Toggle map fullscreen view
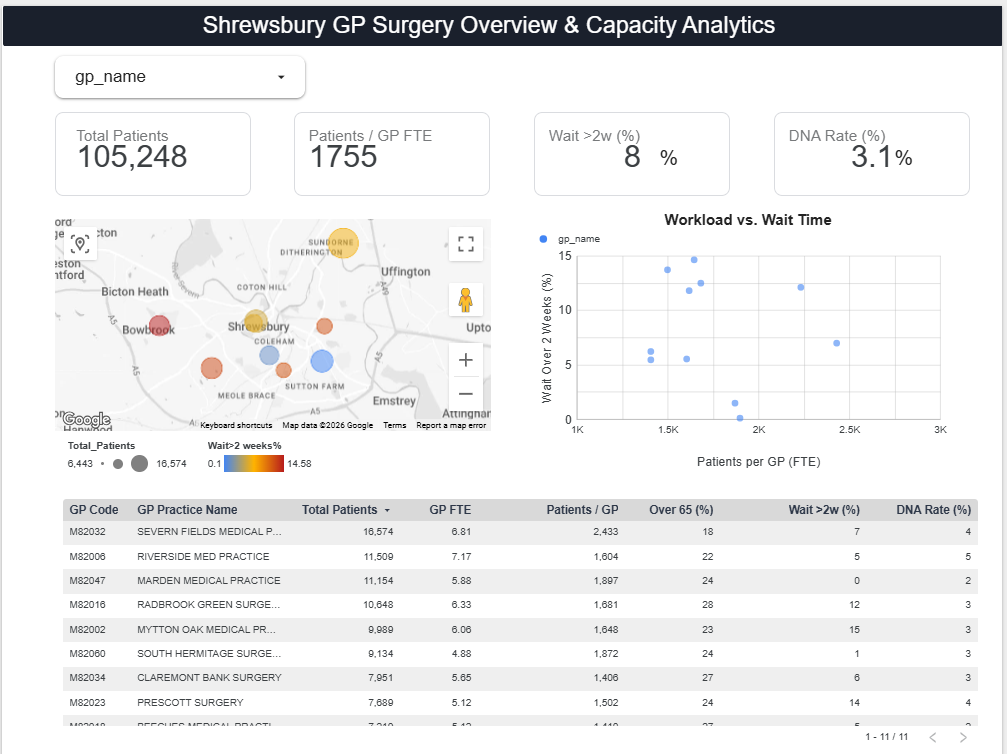Viewport: 1007px width, 754px height. (x=466, y=244)
